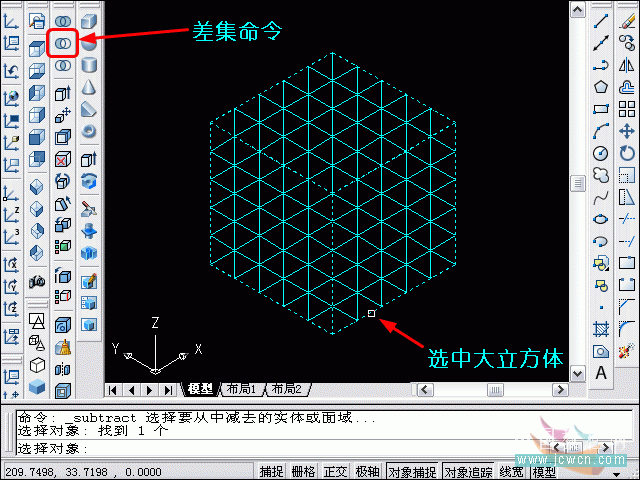
Task: Choose the Ellipse draw tool
Action: (x=601, y=220)
